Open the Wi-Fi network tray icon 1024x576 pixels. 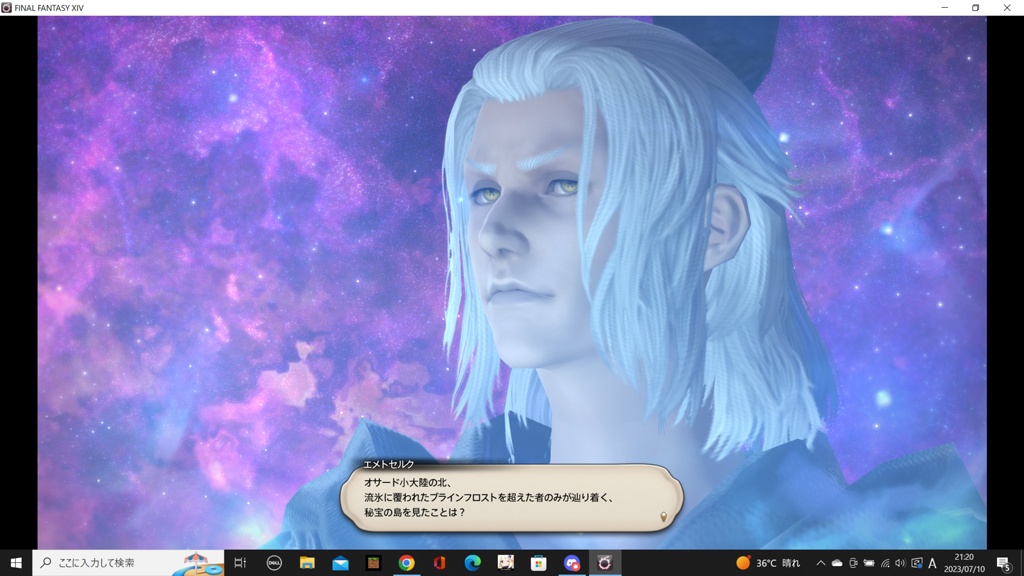click(x=885, y=563)
